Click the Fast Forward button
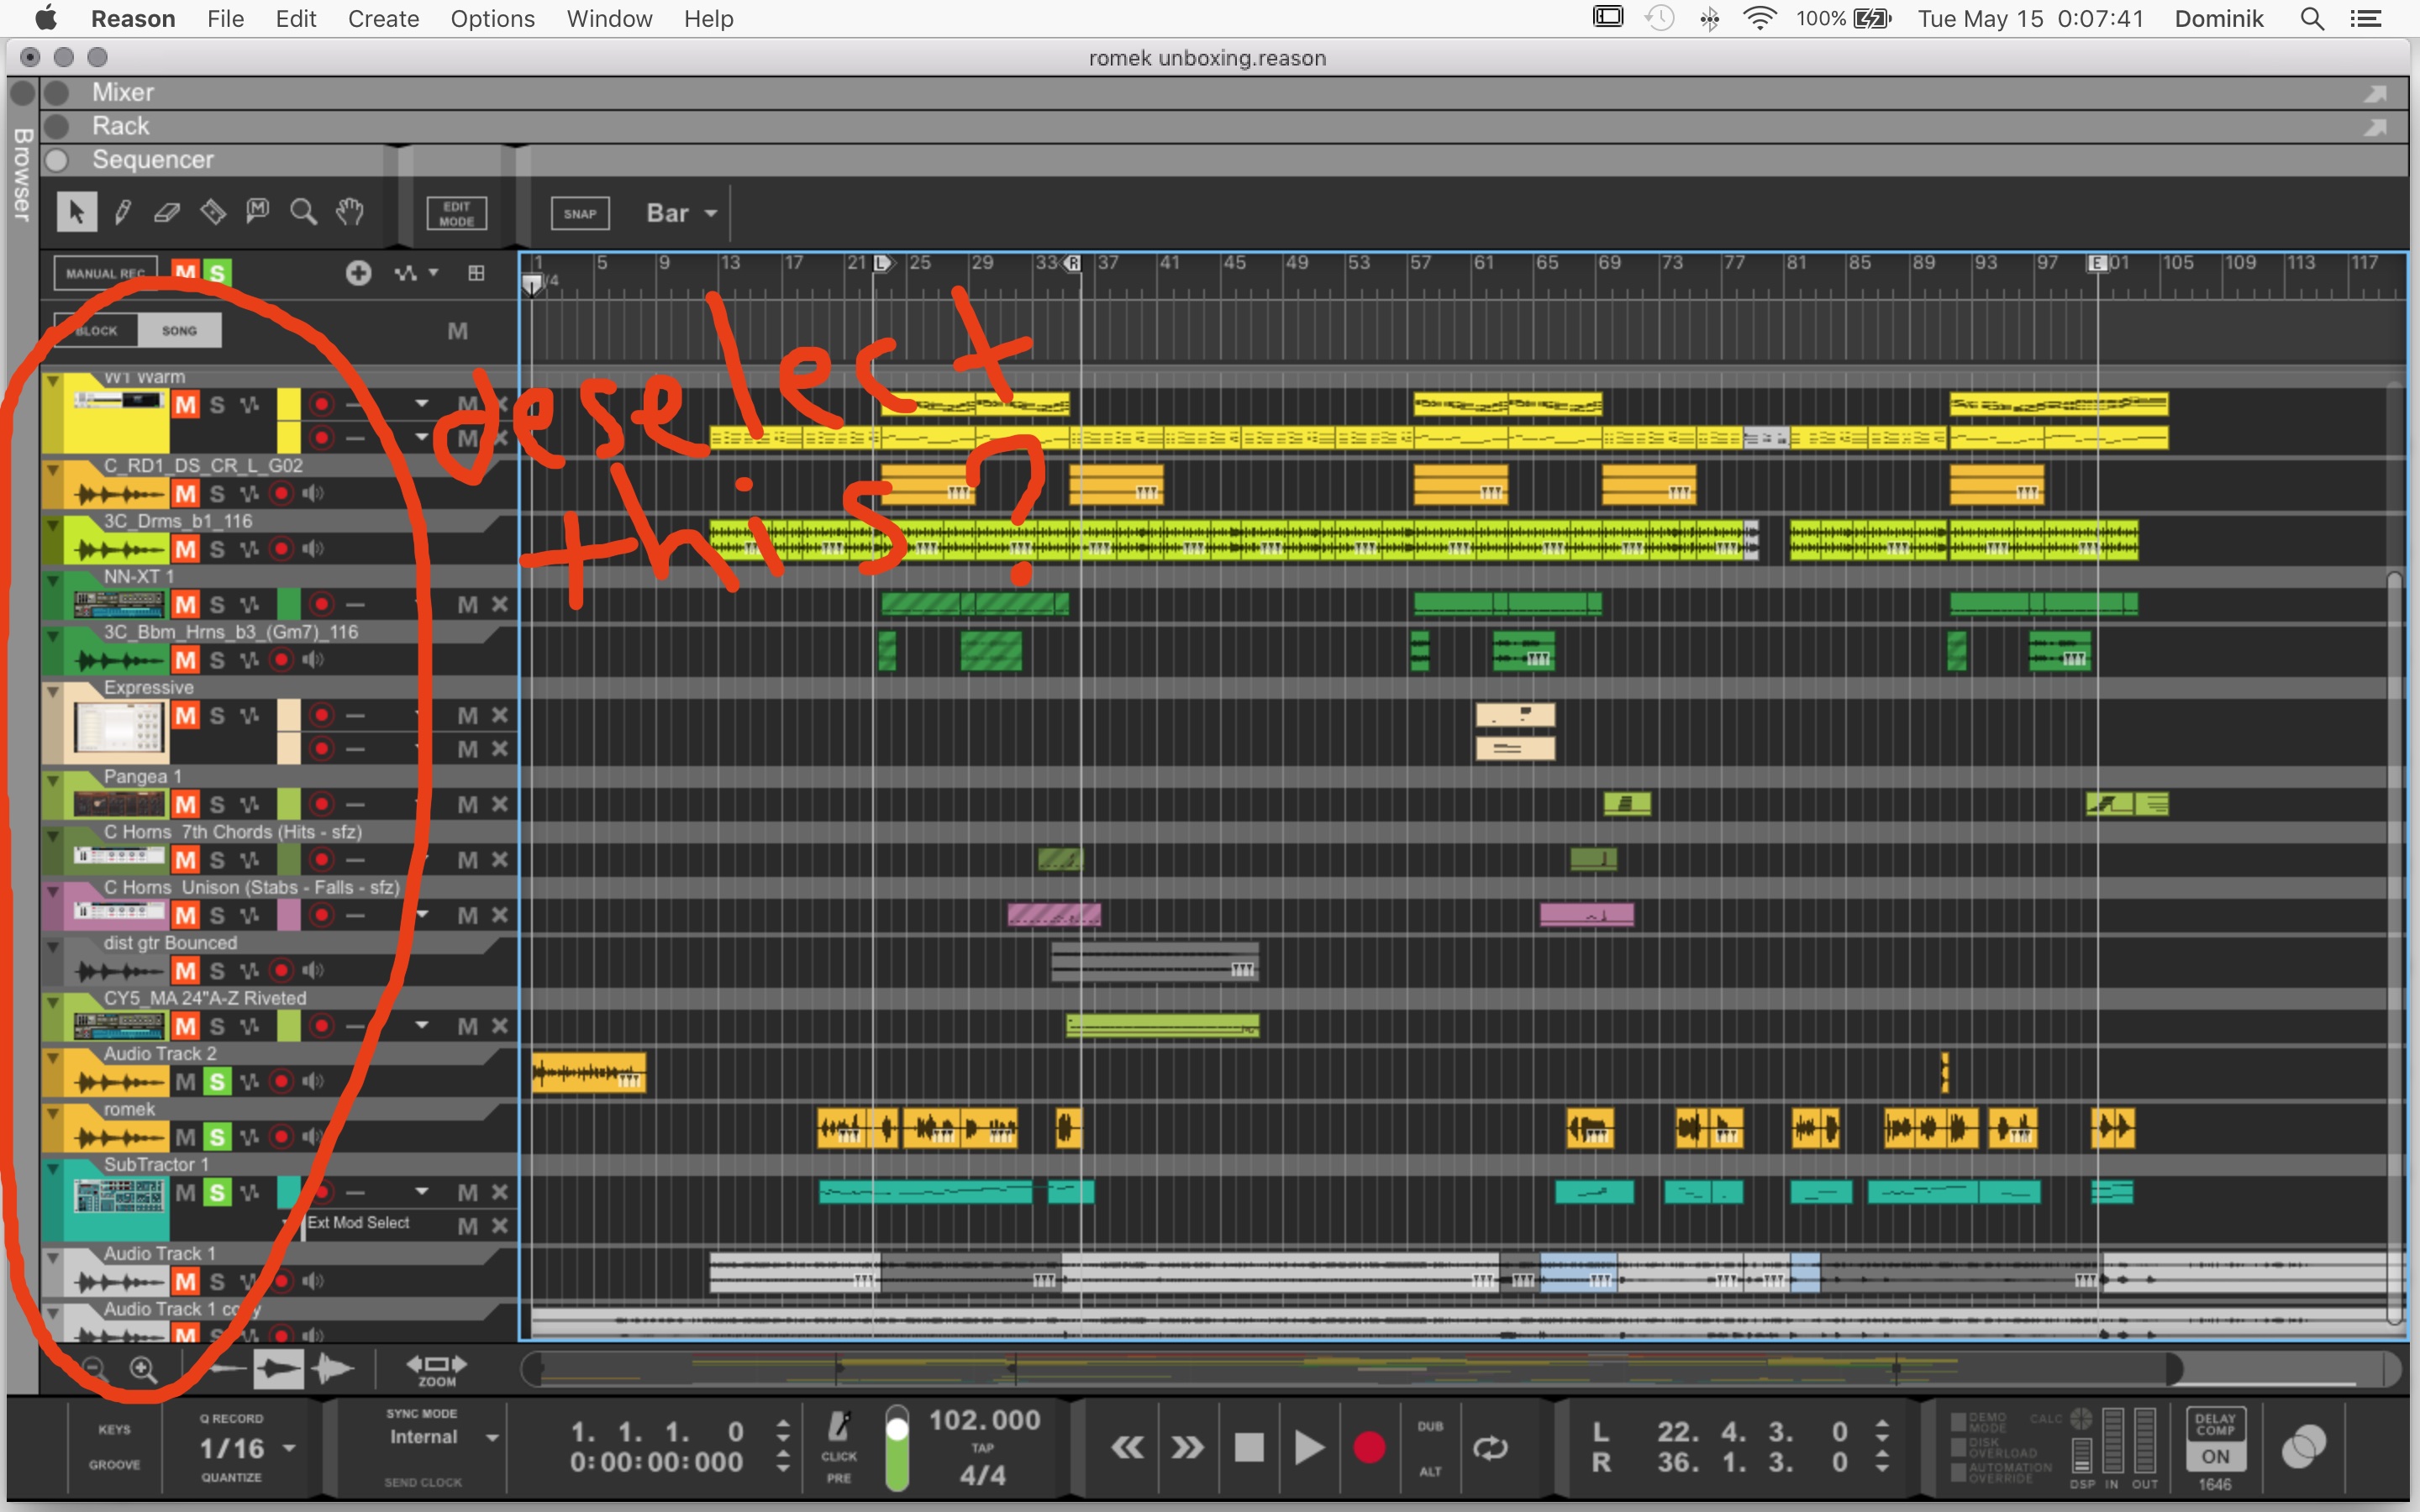2420x1512 pixels. (x=1188, y=1447)
